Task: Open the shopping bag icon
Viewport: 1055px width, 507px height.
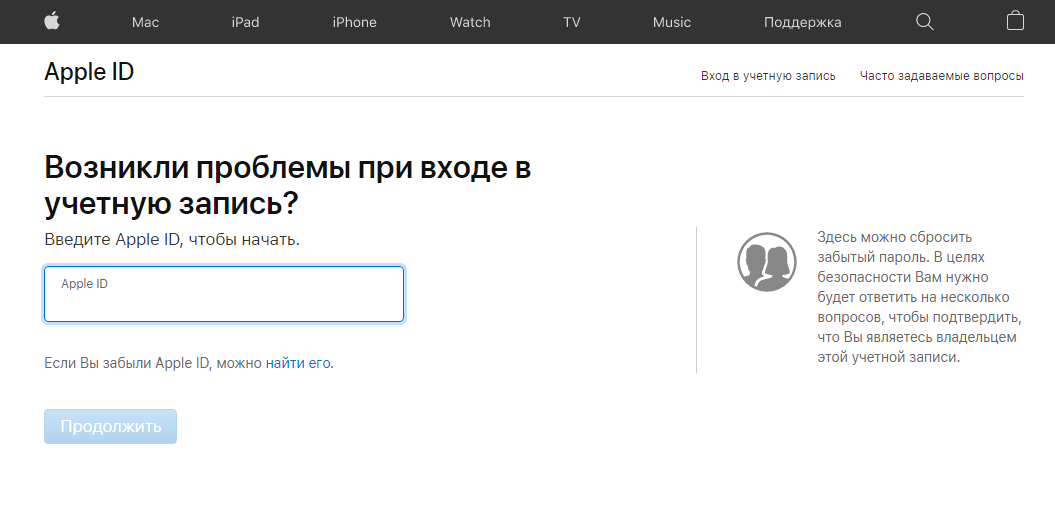Action: (x=1015, y=22)
